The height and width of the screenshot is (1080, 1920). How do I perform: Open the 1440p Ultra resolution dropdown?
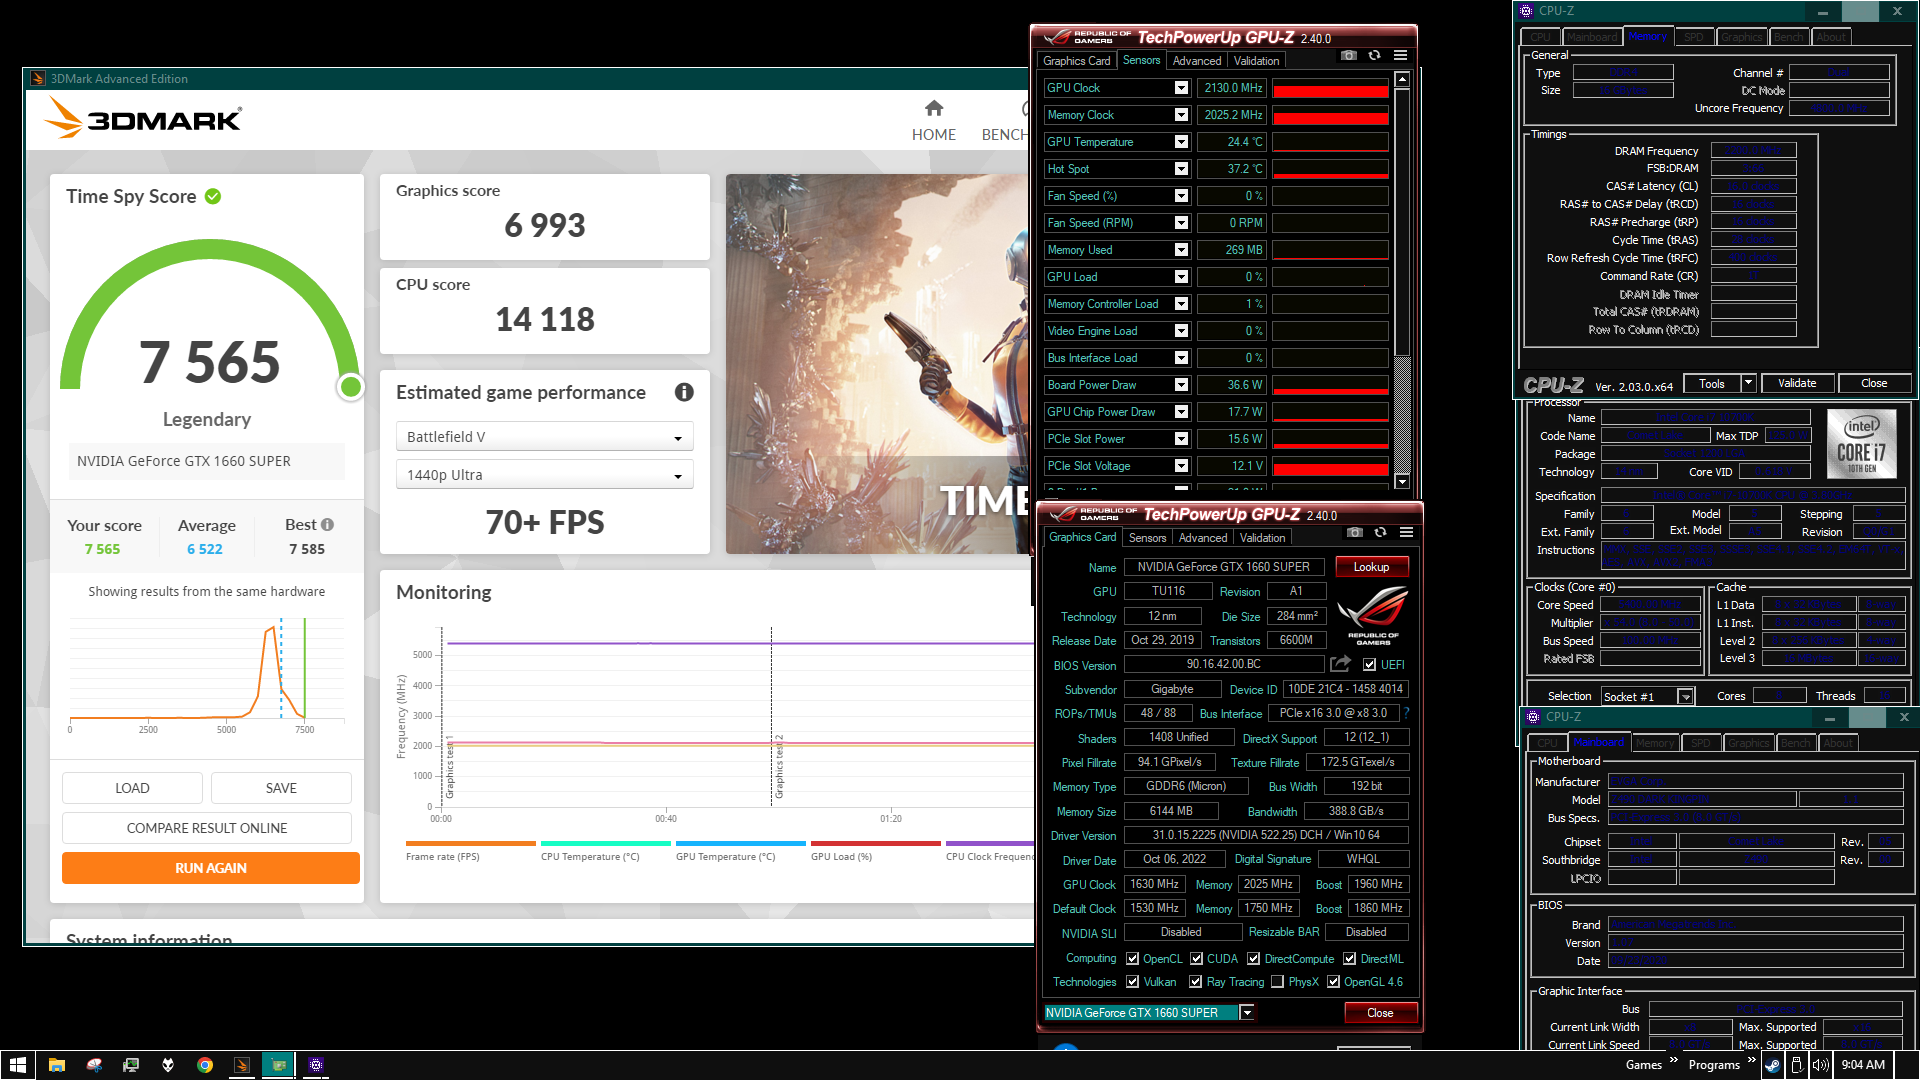click(544, 475)
